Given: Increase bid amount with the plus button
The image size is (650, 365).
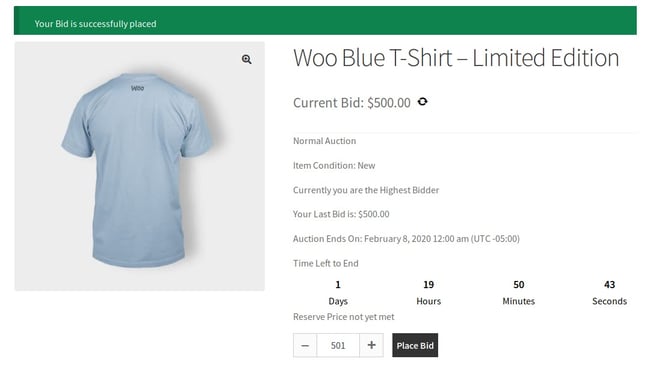Looking at the screenshot, I should [x=371, y=345].
